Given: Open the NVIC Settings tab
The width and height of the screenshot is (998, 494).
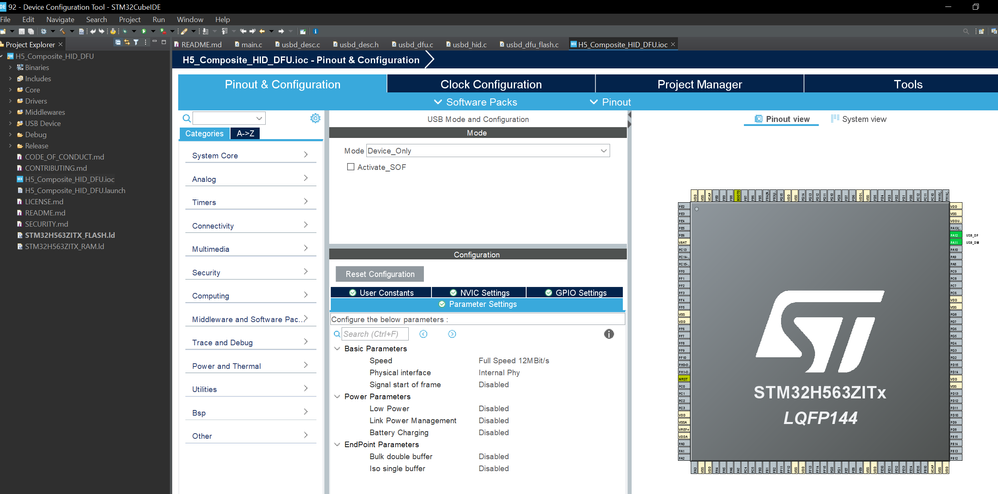Looking at the screenshot, I should pos(479,292).
